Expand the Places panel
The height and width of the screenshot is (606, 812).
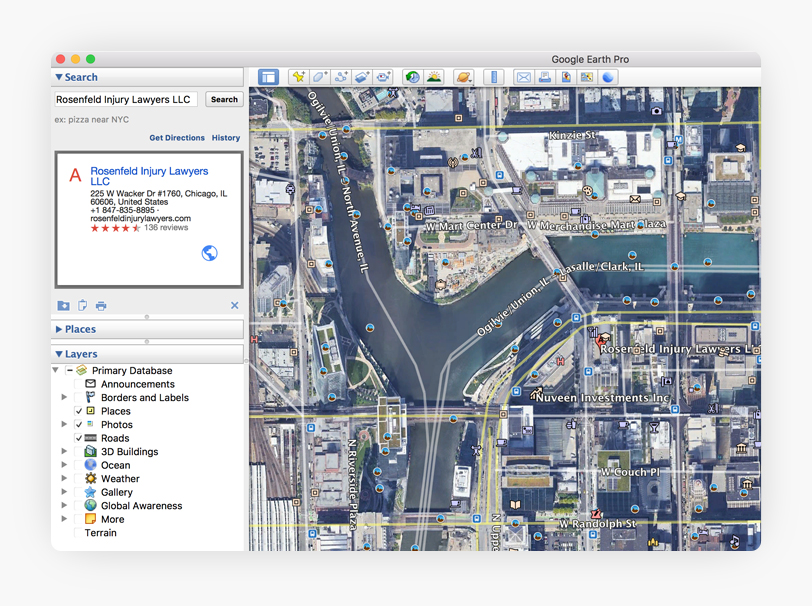pos(80,329)
